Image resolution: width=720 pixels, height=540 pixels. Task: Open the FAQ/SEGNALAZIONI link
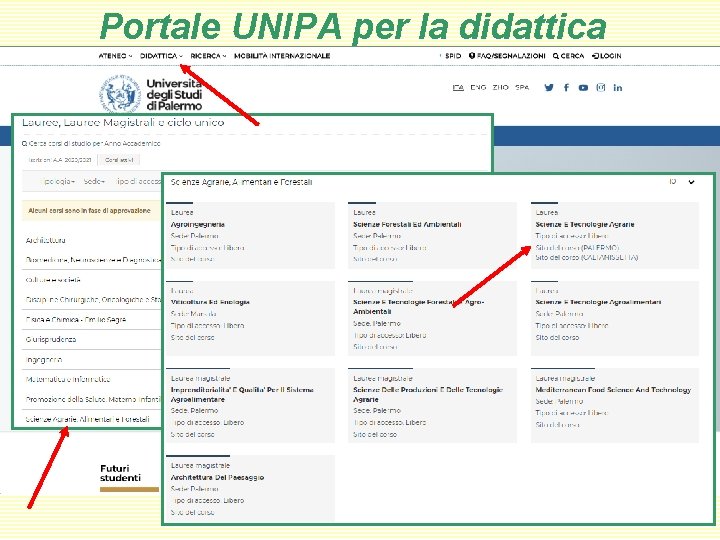[507, 56]
